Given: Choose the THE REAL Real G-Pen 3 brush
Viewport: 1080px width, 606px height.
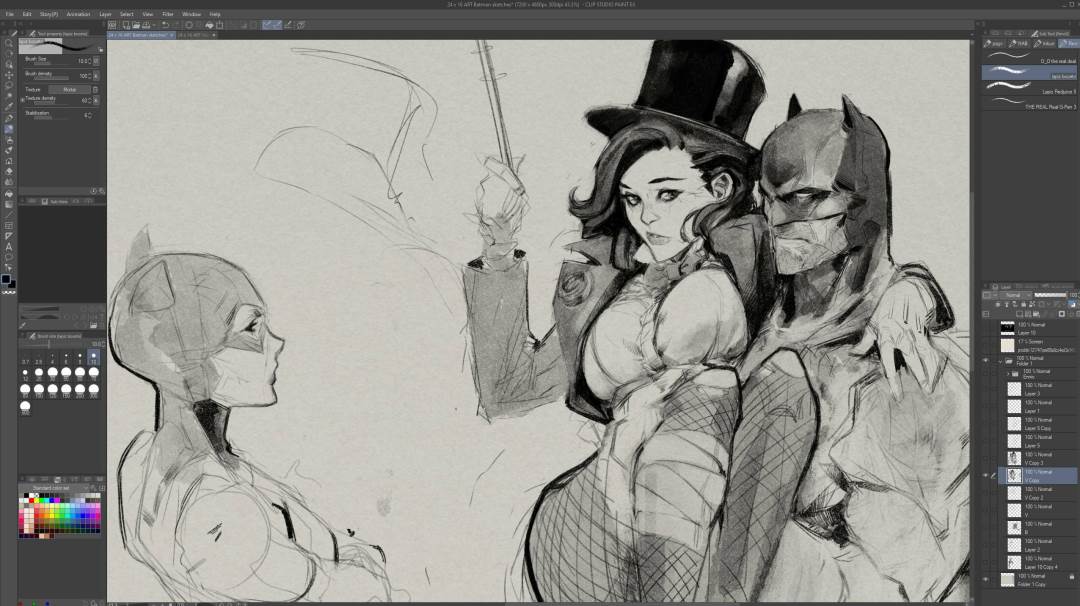Looking at the screenshot, I should (1030, 103).
